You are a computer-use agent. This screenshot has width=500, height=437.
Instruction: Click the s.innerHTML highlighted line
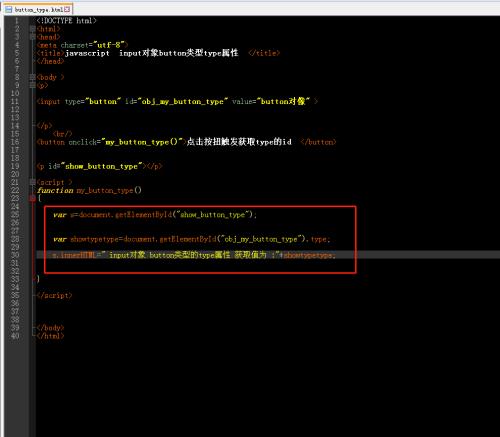point(194,255)
